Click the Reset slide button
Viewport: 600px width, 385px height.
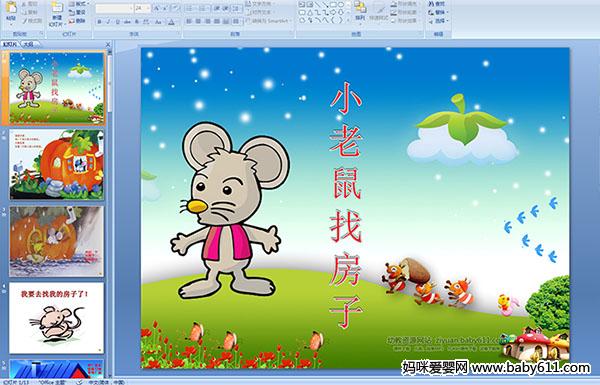77,12
